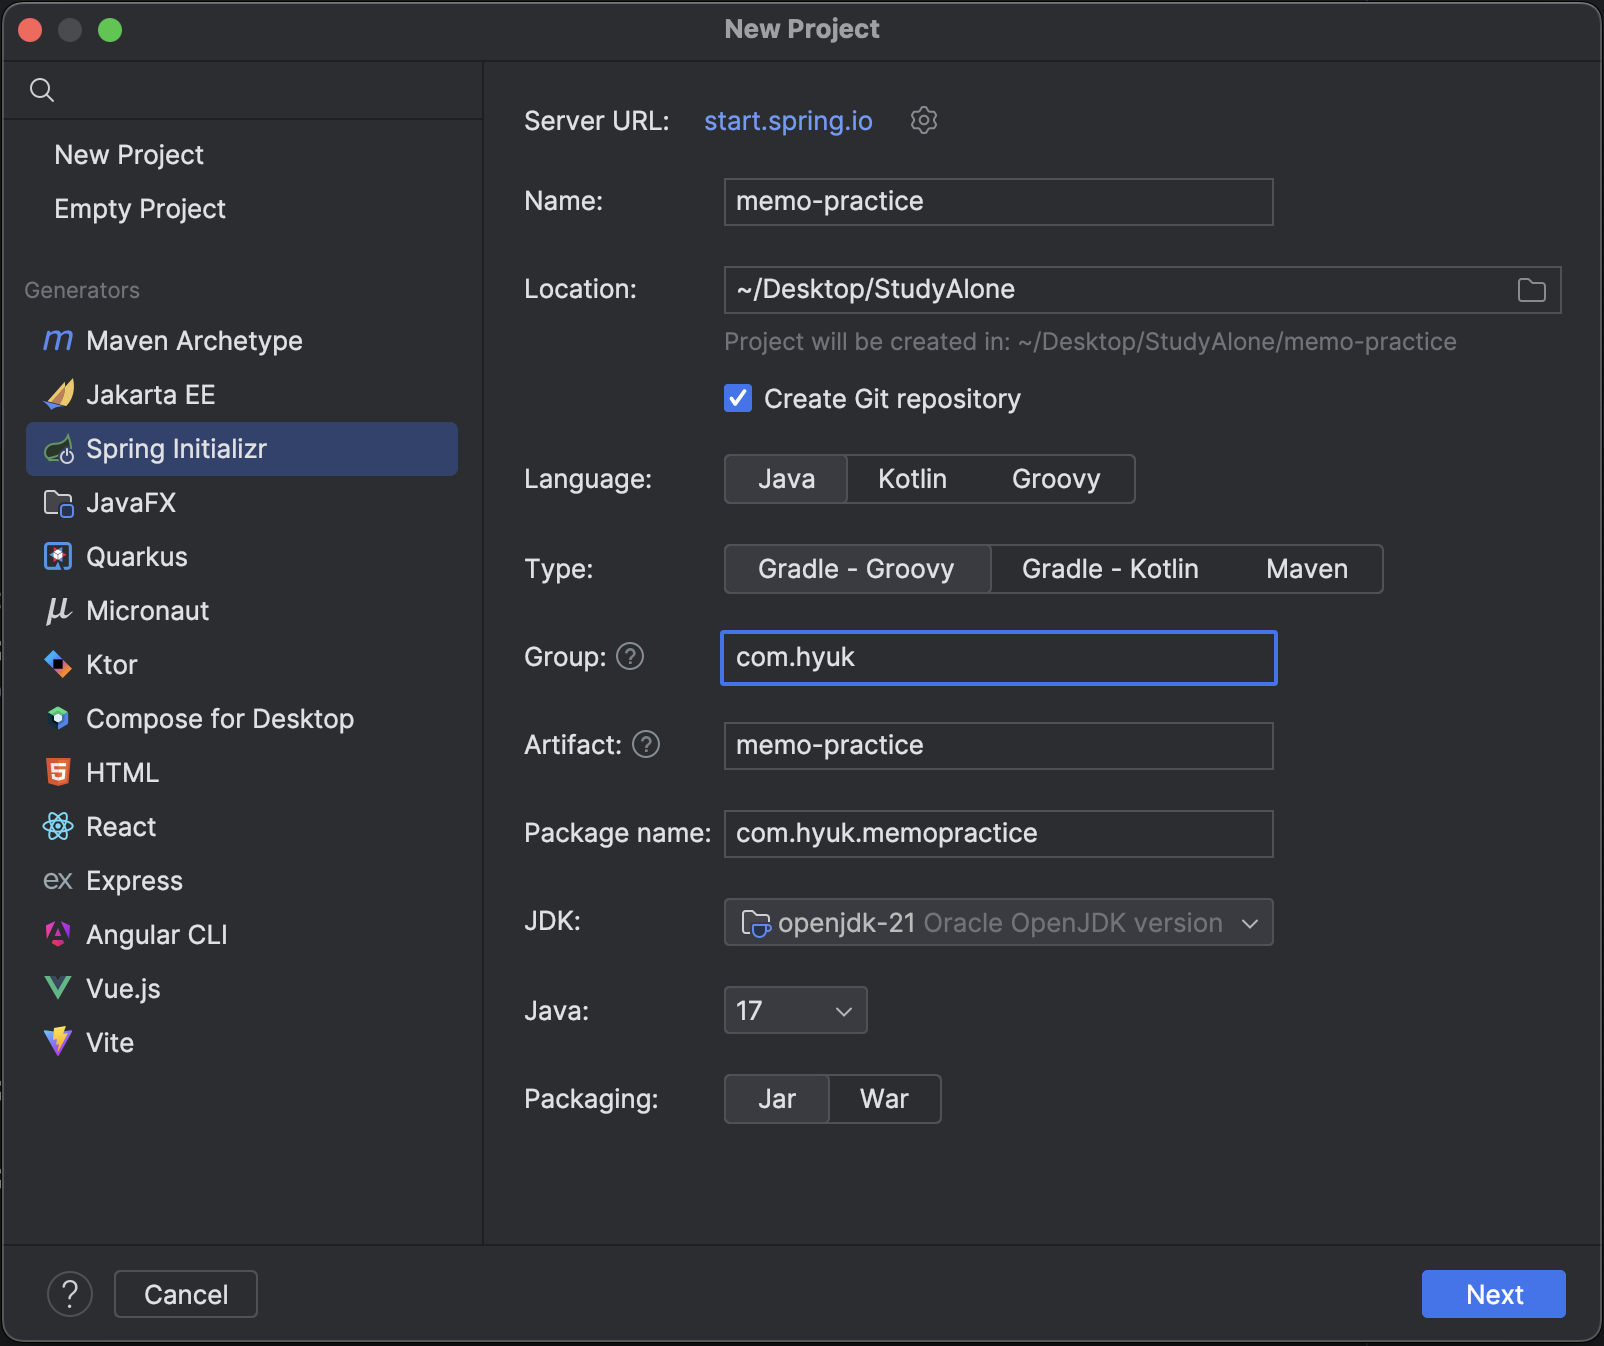Viewport: 1604px width, 1346px height.
Task: Click the Jakarta EE sail icon
Action: click(x=59, y=395)
